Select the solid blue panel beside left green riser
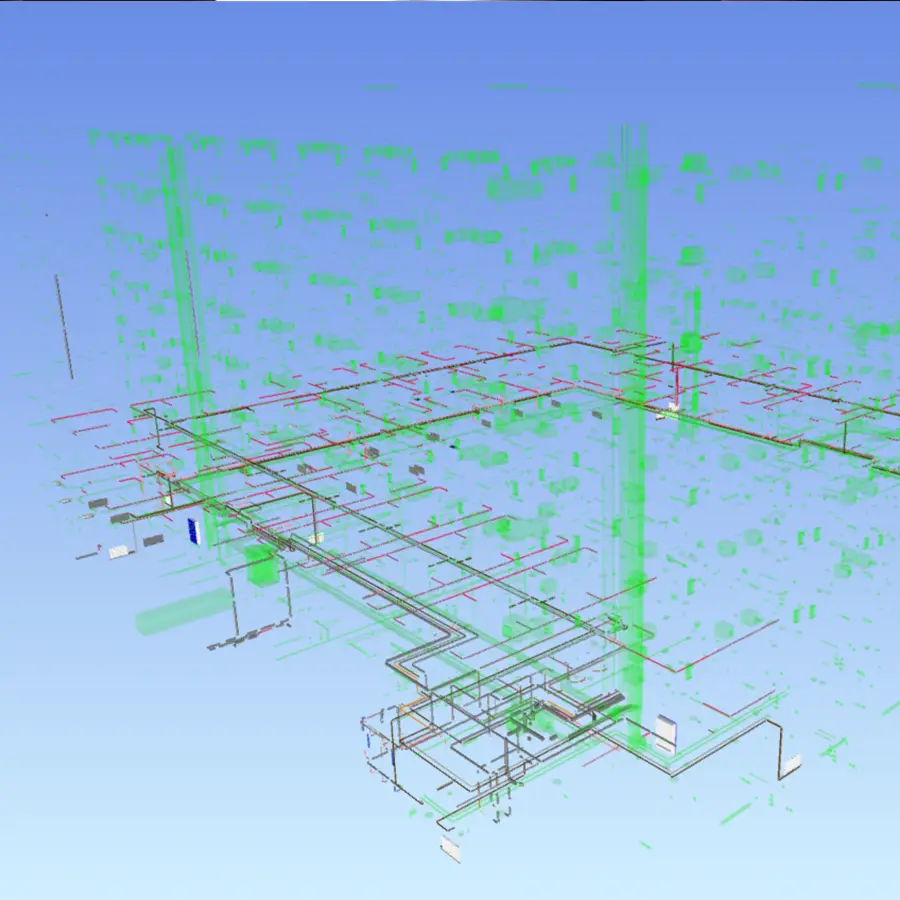Image resolution: width=900 pixels, height=900 pixels. pos(194,531)
